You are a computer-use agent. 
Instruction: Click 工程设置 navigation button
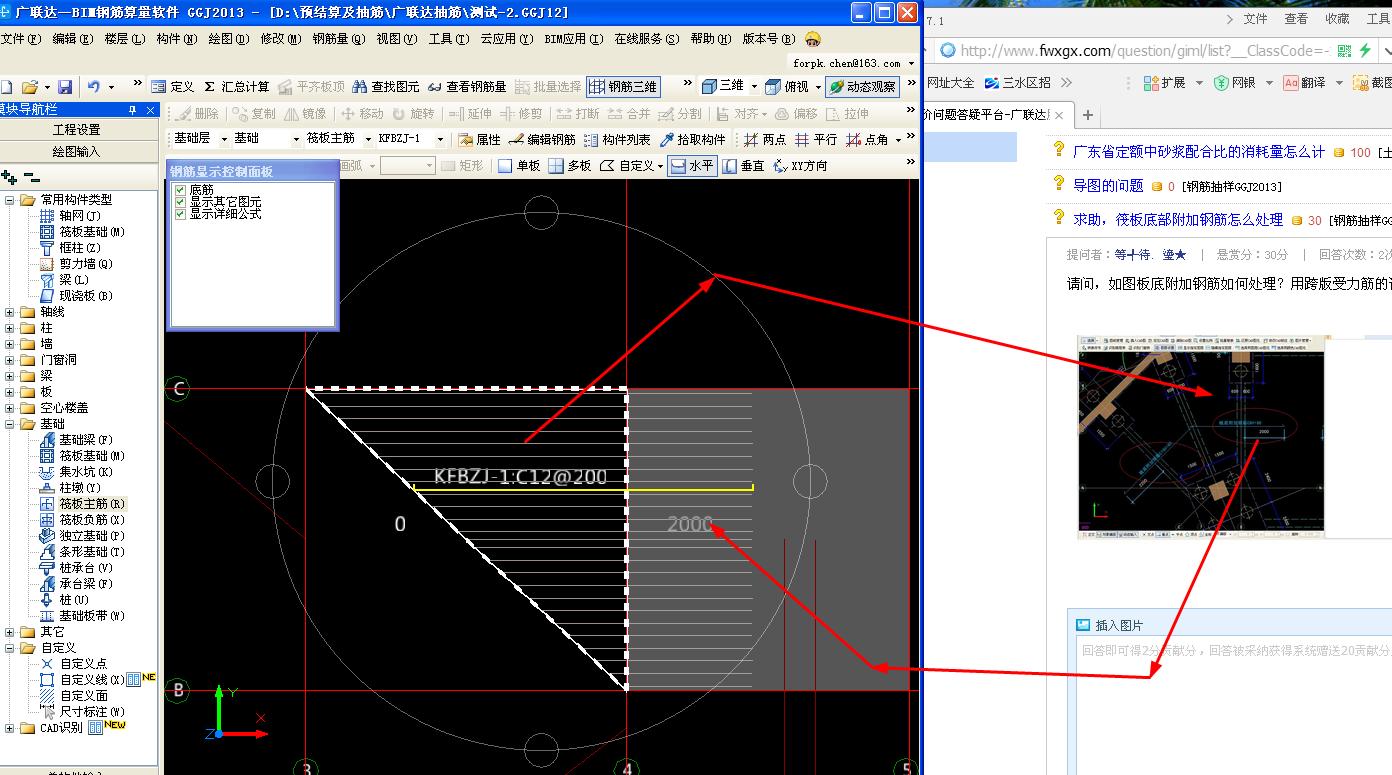tap(77, 130)
